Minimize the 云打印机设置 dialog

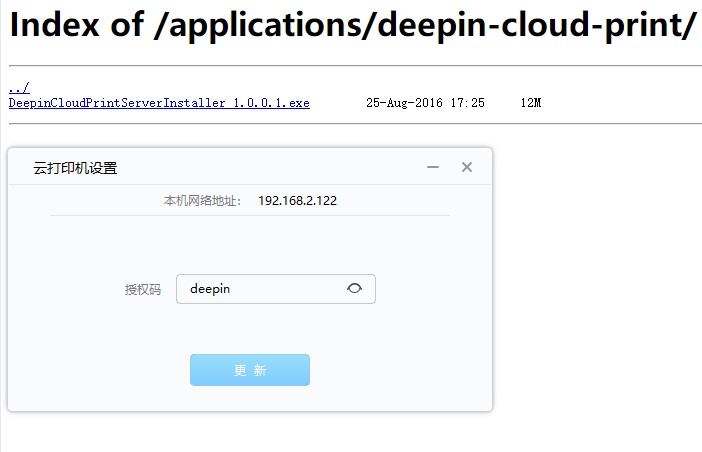433,167
